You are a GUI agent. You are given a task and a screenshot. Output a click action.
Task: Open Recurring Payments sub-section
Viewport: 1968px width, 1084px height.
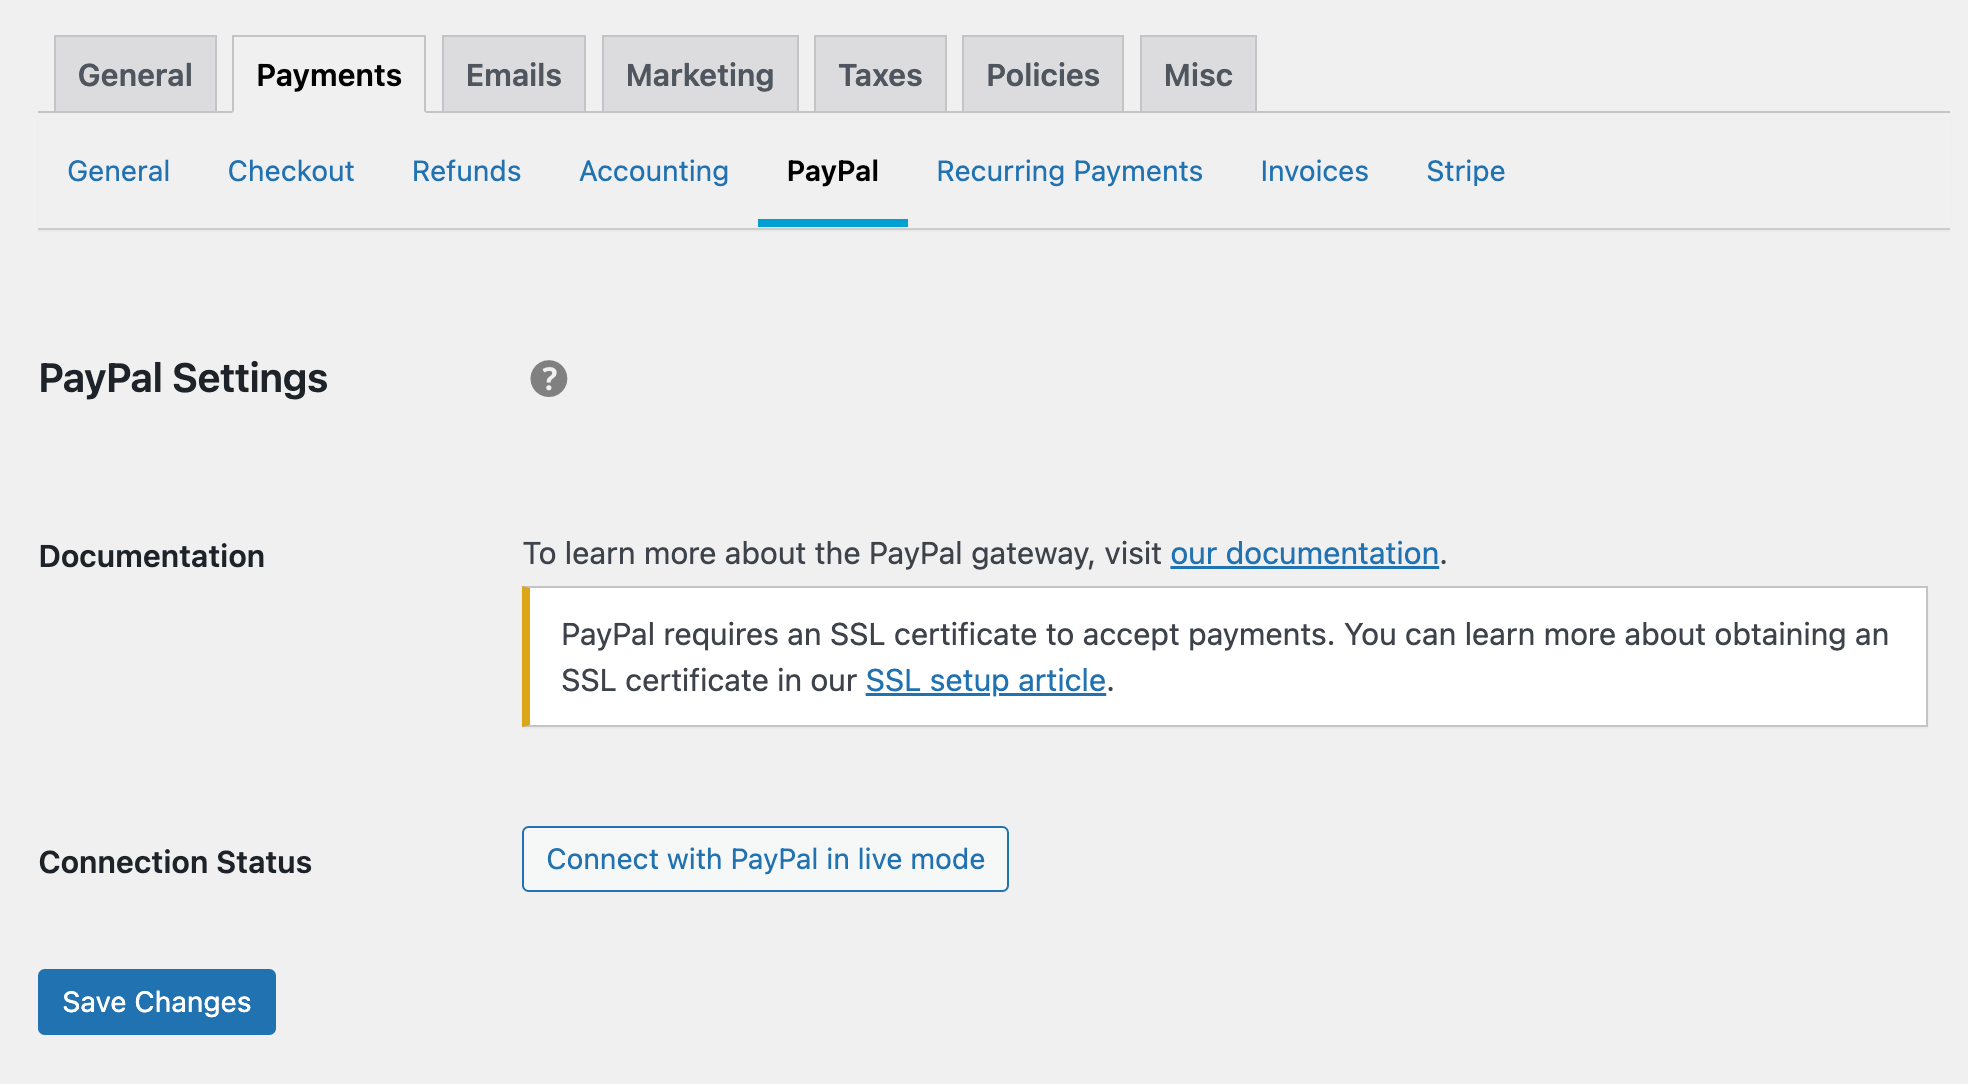[1069, 171]
